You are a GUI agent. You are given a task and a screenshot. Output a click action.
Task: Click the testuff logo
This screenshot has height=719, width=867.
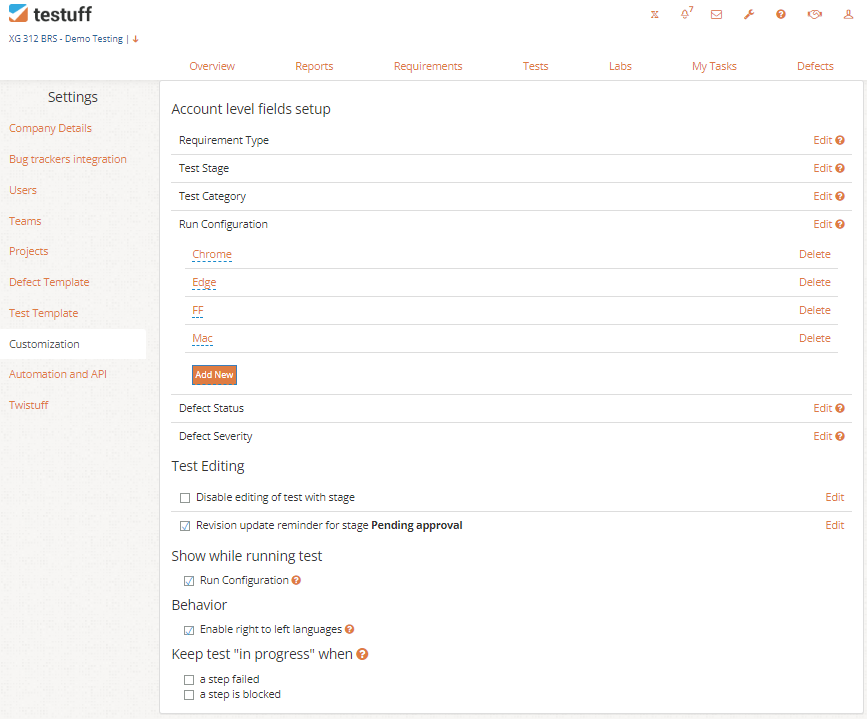pyautogui.click(x=50, y=14)
